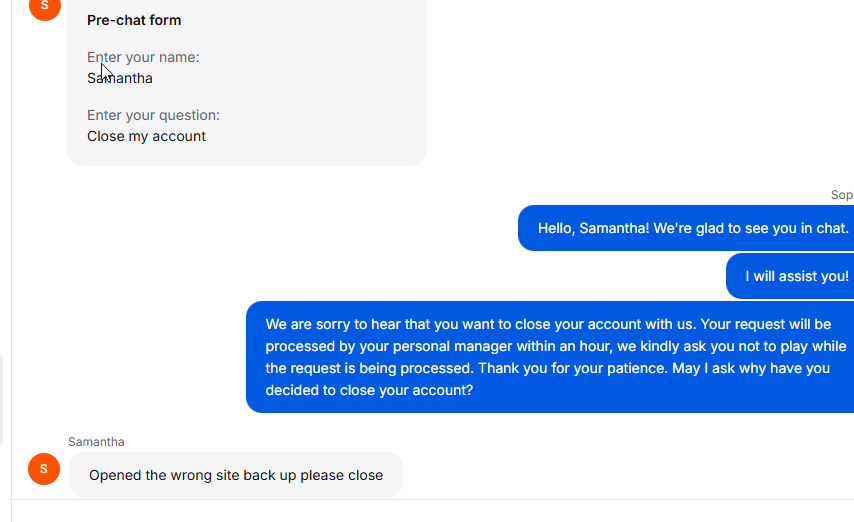This screenshot has width=854, height=522.
Task: Click the "Opened the wrong site" message bubble
Action: click(x=236, y=475)
